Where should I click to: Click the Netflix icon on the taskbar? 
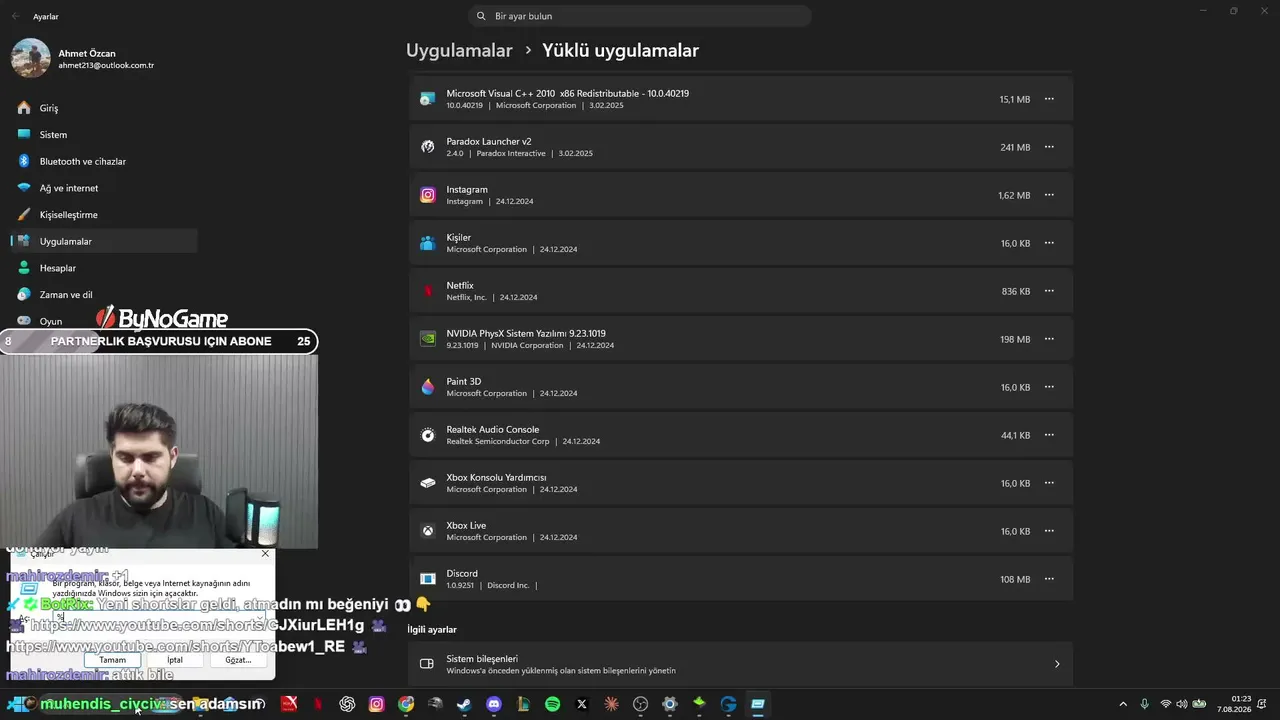pyautogui.click(x=318, y=704)
